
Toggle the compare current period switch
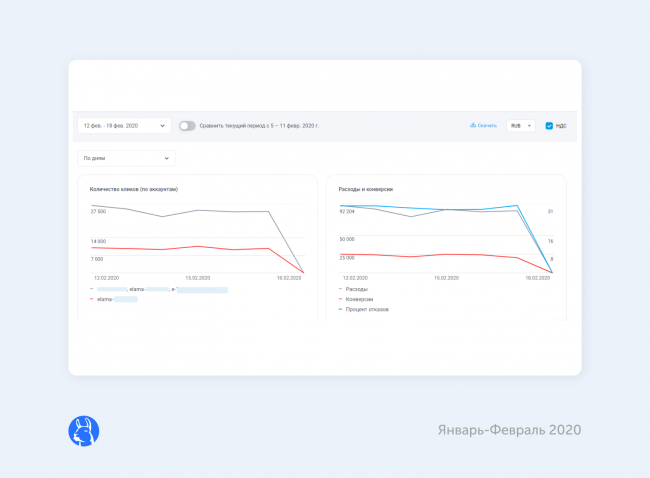pos(187,126)
